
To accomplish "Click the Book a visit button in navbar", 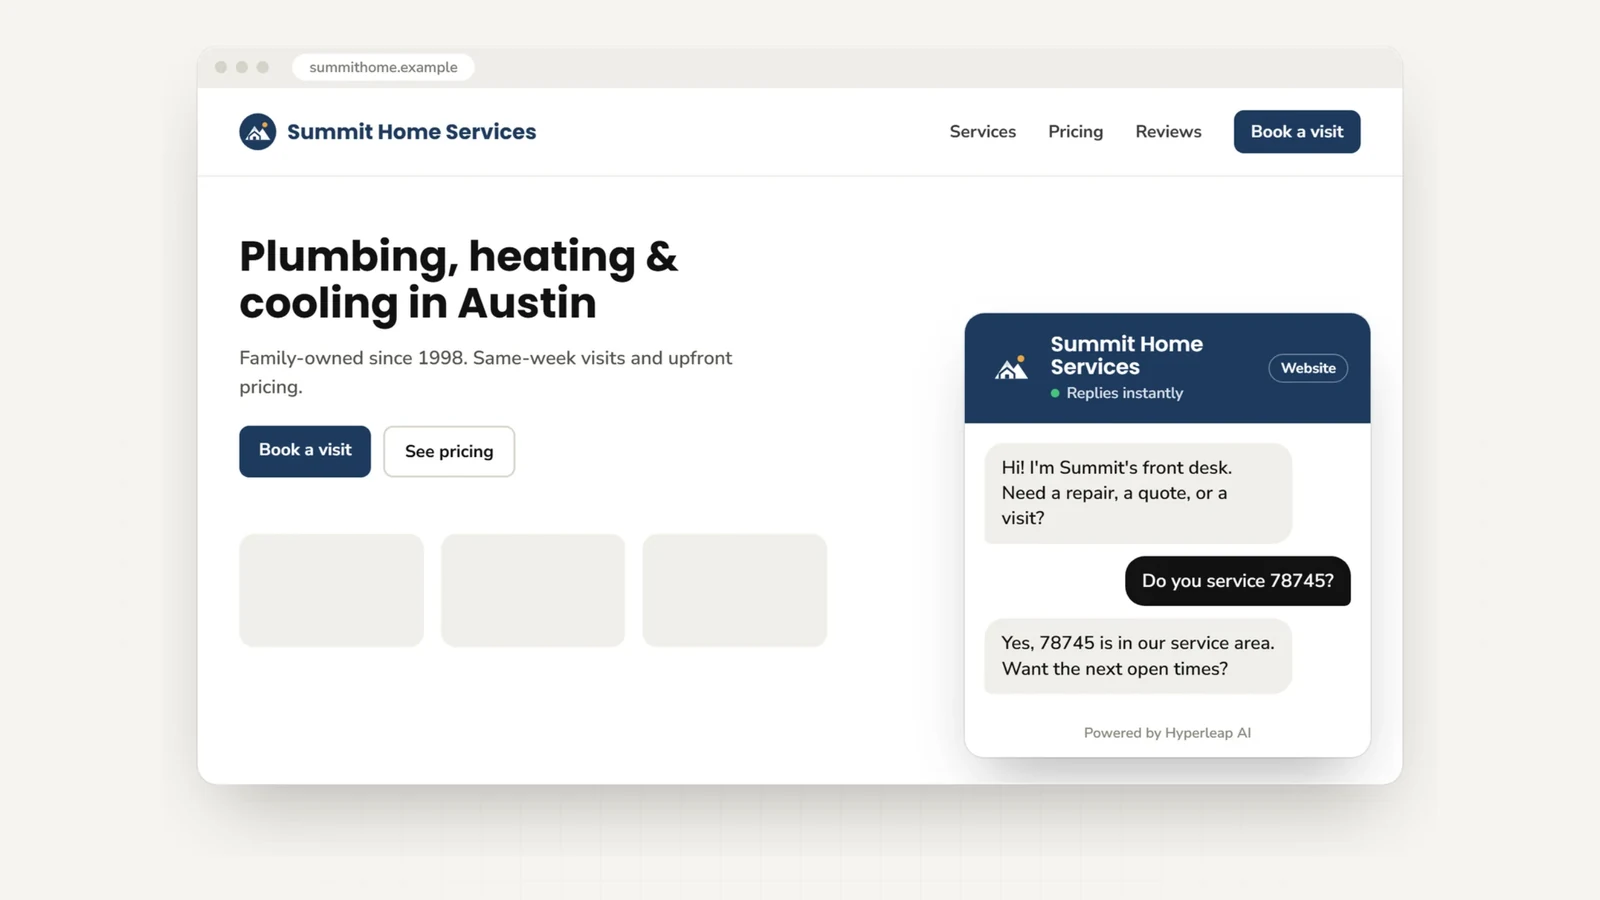I will click(x=1297, y=132).
